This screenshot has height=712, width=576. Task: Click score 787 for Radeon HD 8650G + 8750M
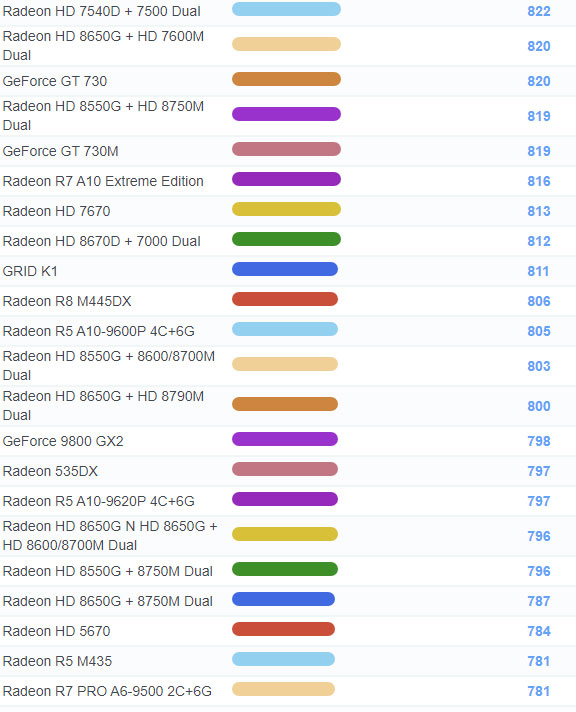coord(539,601)
